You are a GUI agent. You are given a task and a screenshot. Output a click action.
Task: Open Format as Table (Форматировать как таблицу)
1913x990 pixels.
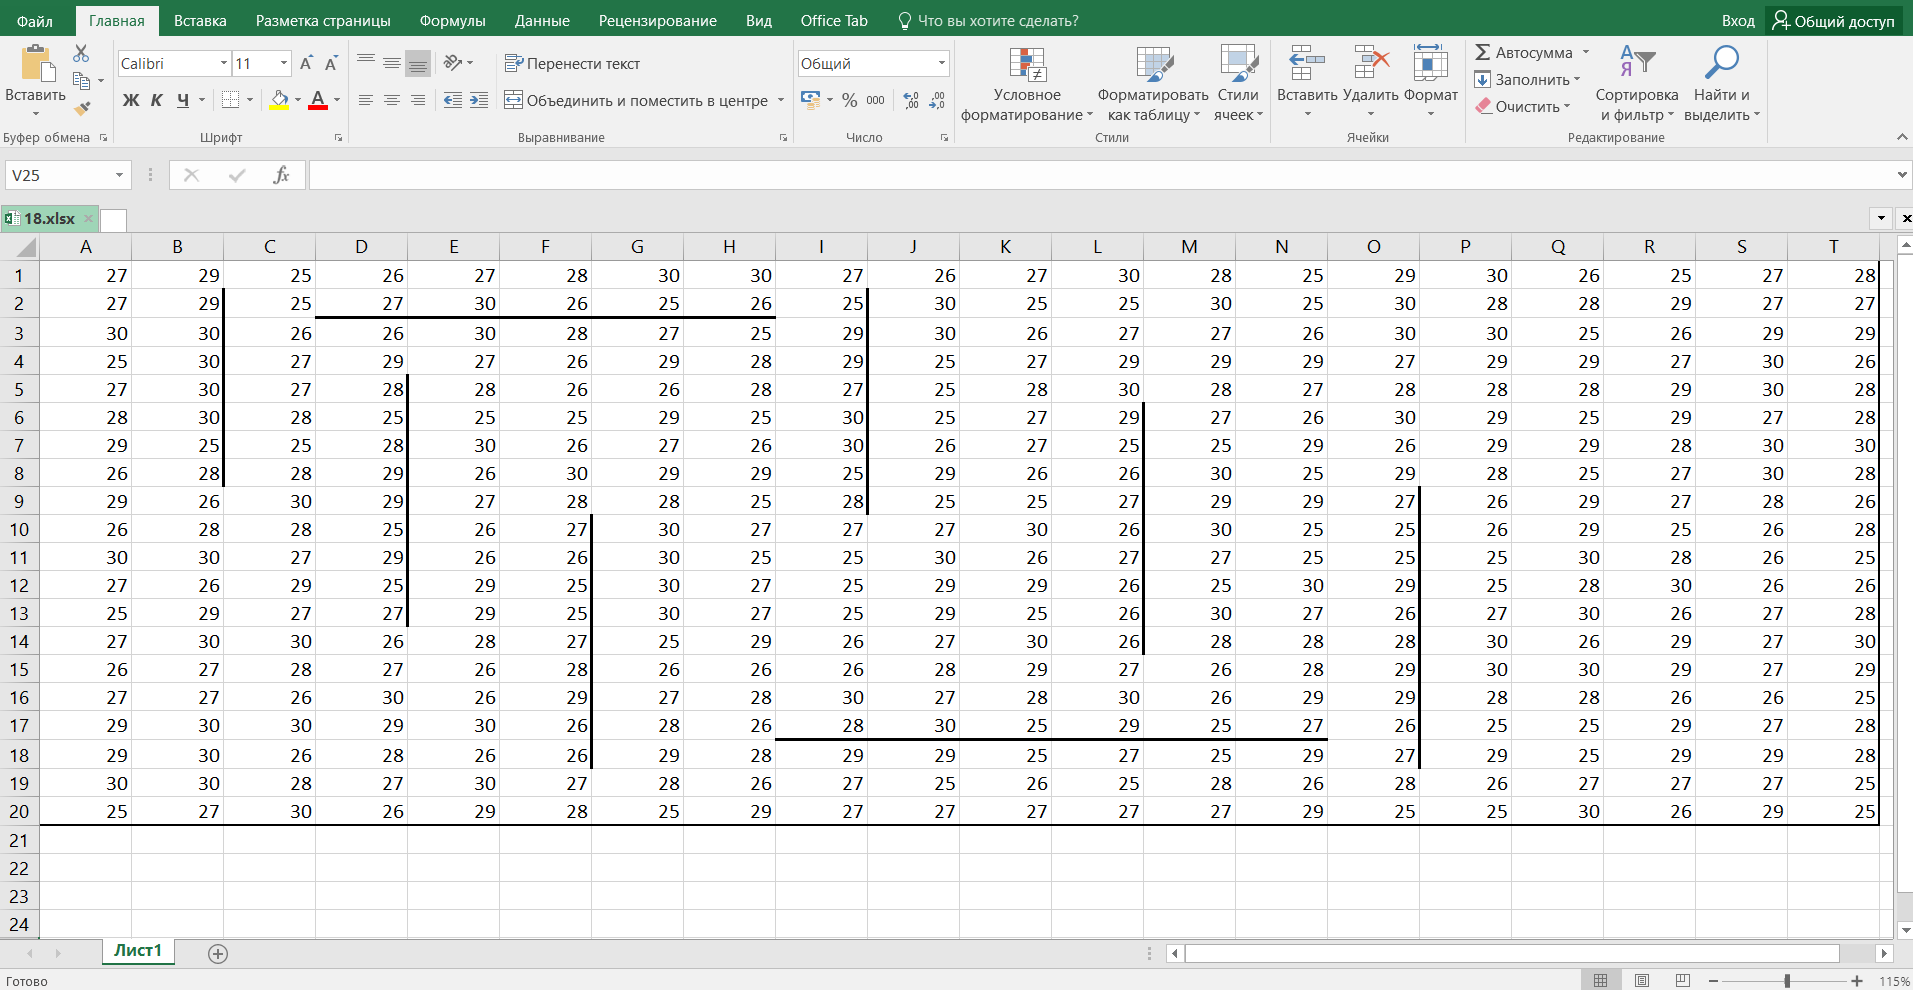pos(1153,84)
